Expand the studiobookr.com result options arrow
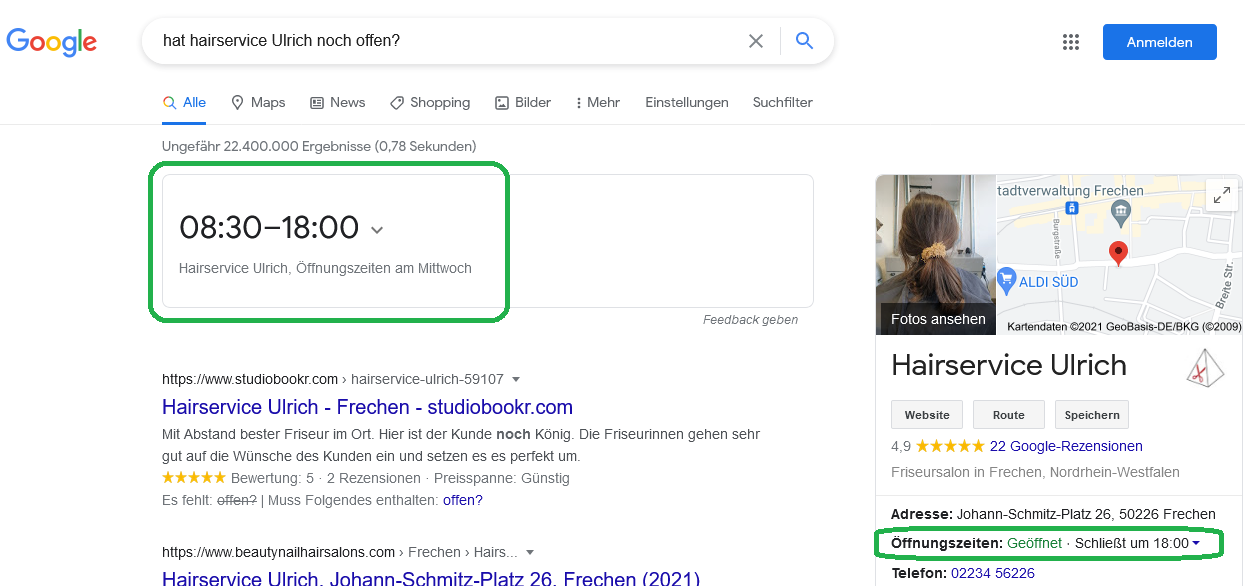 516,379
